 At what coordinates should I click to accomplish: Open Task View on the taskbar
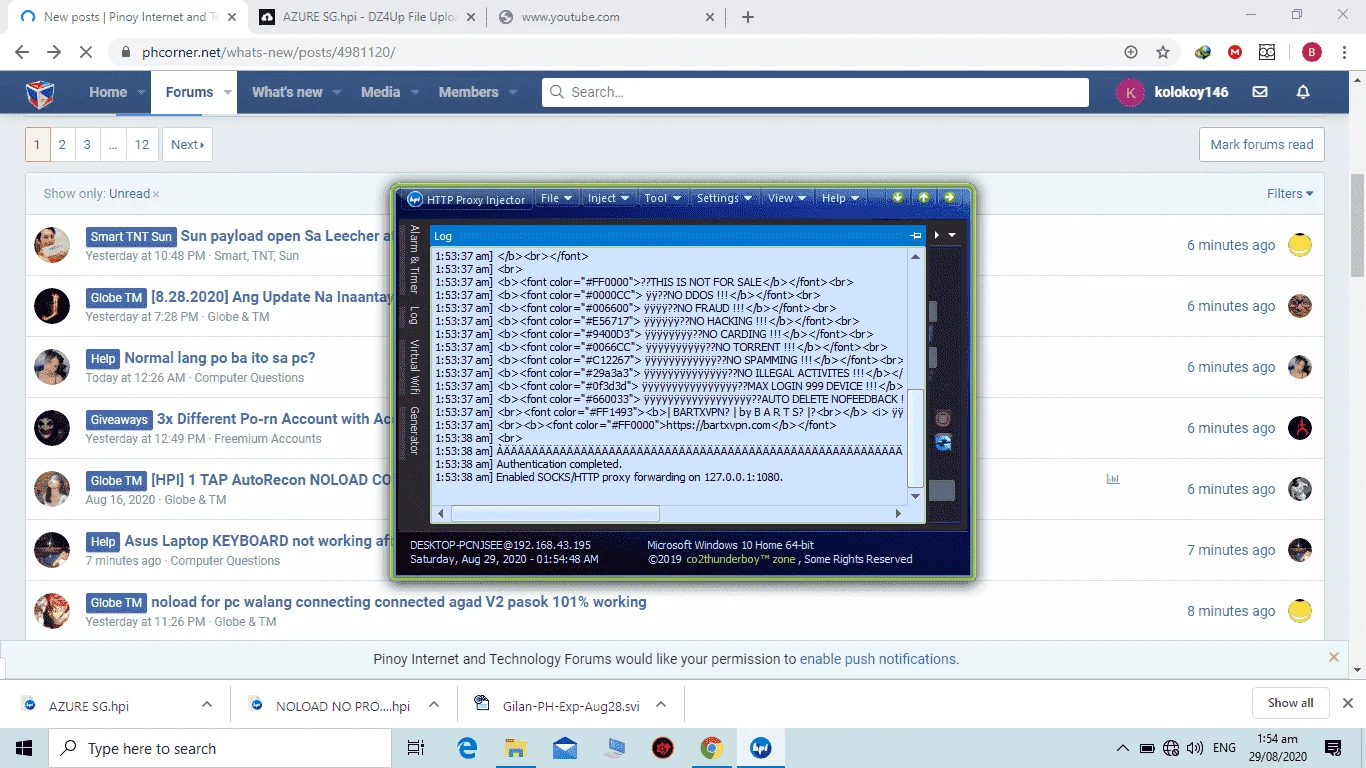[x=417, y=748]
